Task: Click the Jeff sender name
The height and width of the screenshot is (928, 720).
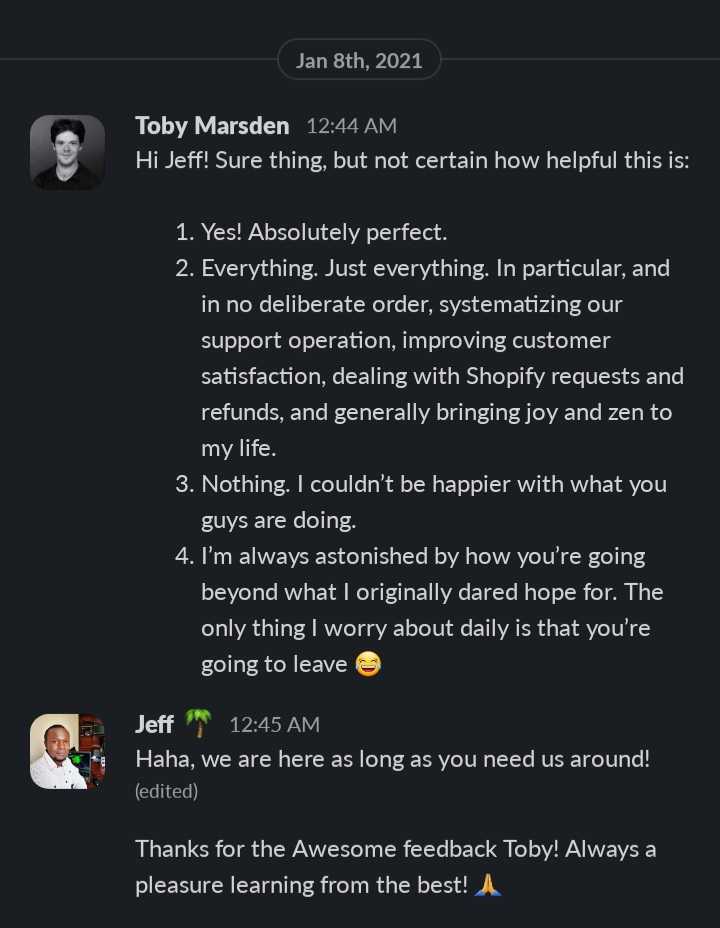Action: pos(154,724)
